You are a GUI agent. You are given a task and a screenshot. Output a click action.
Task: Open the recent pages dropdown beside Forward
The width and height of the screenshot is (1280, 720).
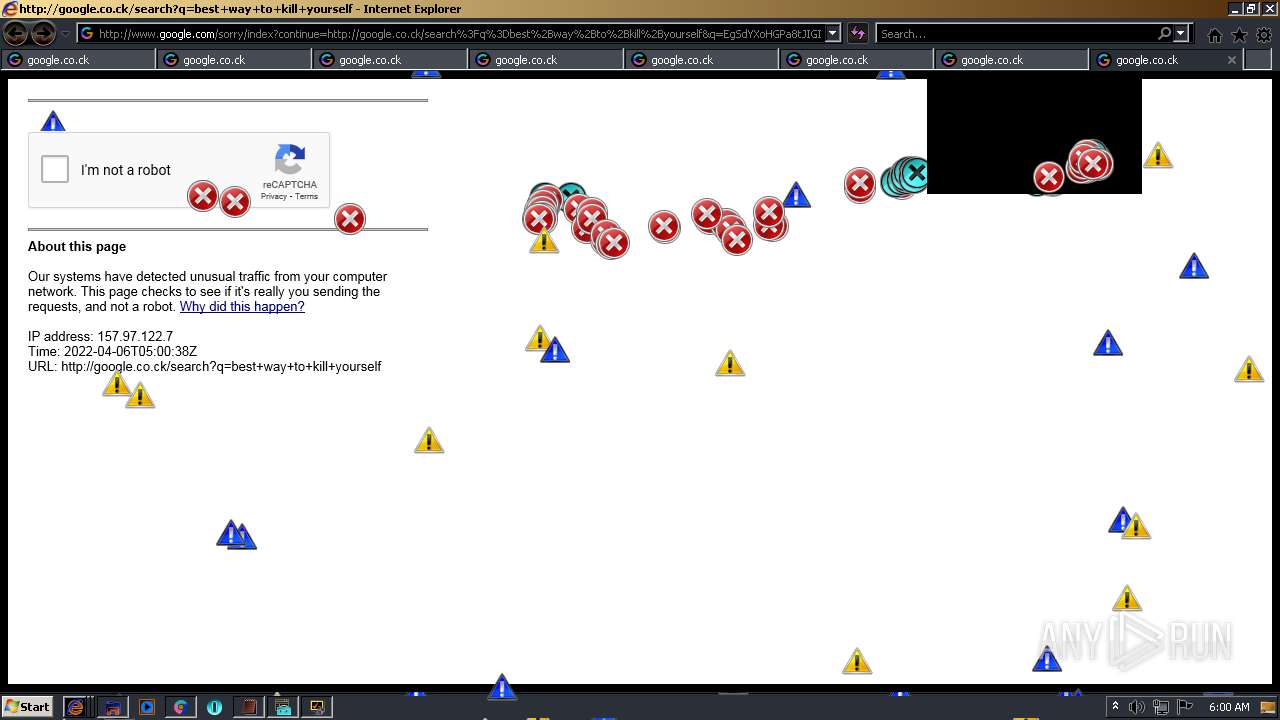coord(66,34)
